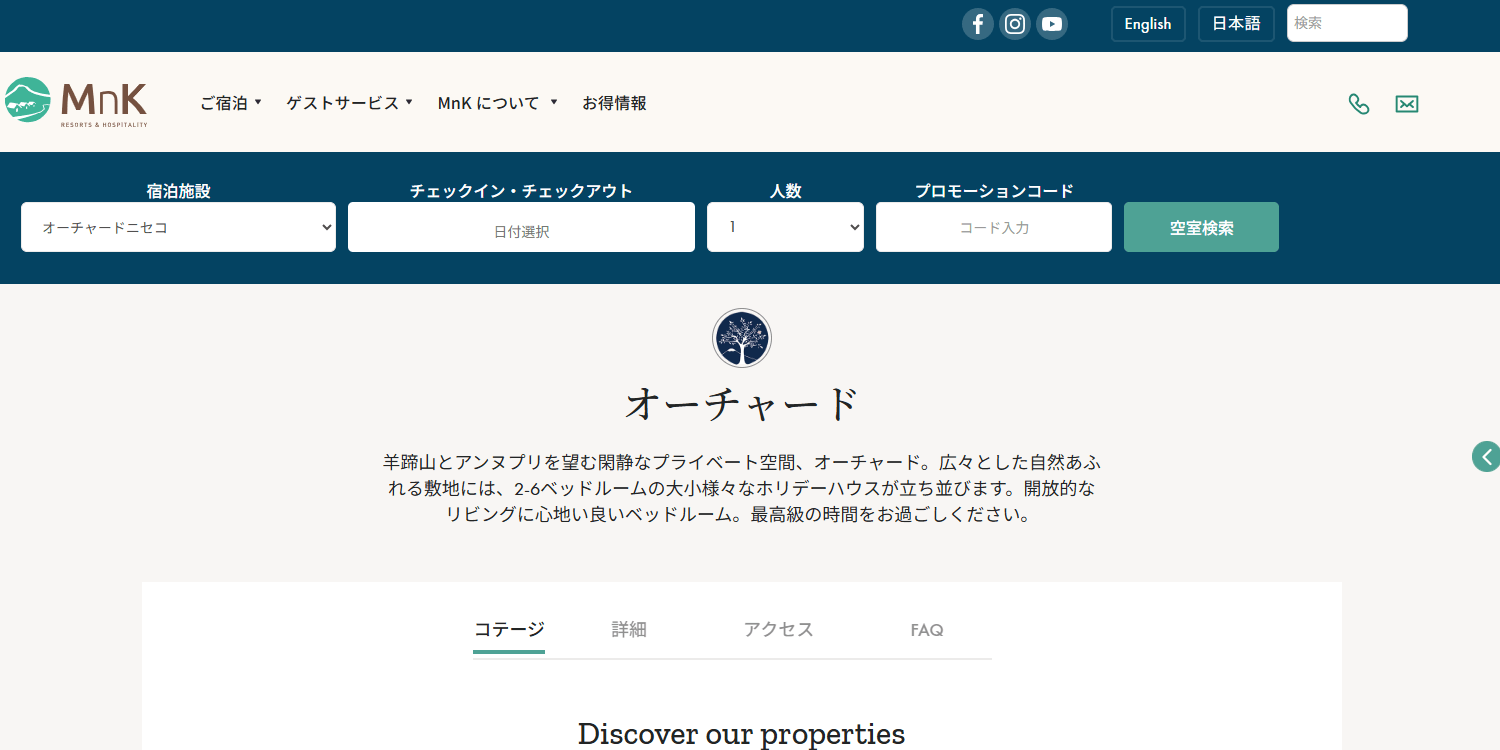Expand the side panel arrow button
This screenshot has width=1500, height=750.
coord(1486,457)
